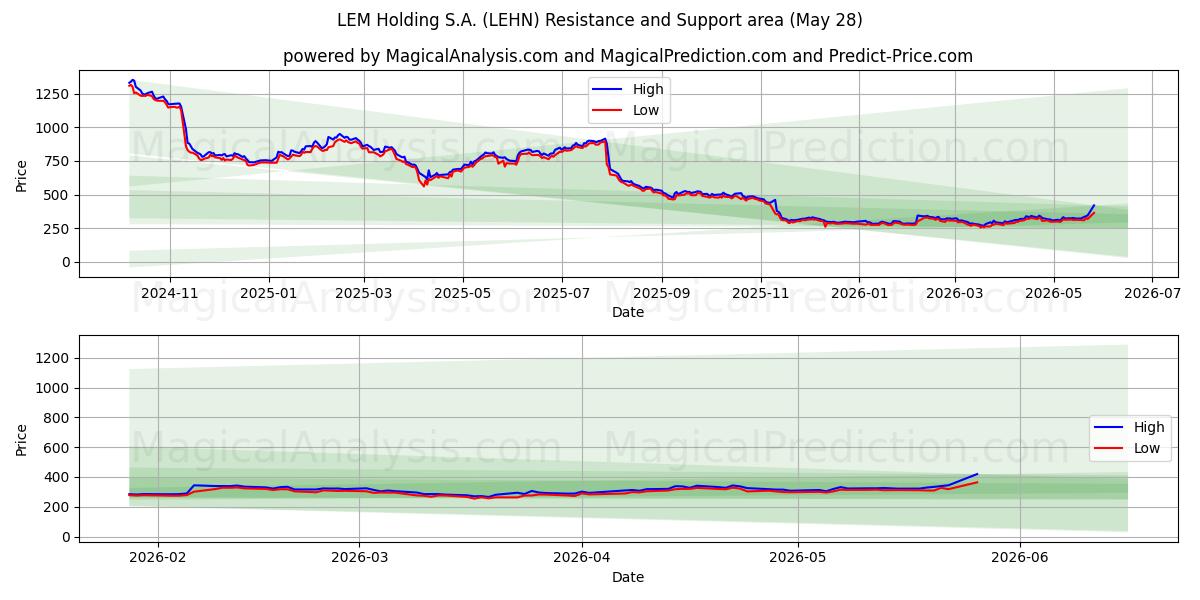
Task: Select 'High' in the bottom chart legend
Action: click(x=1149, y=427)
